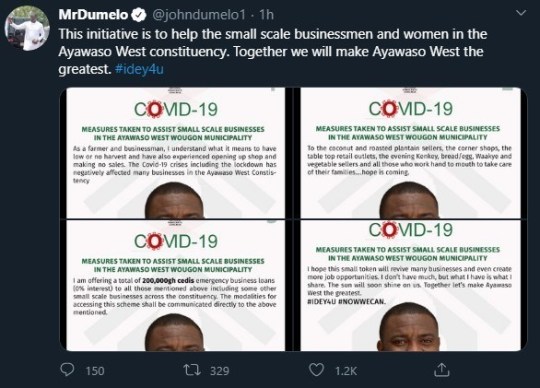This screenshot has width=540, height=388.
Task: Click the MrDumelo display name
Action: click(94, 15)
